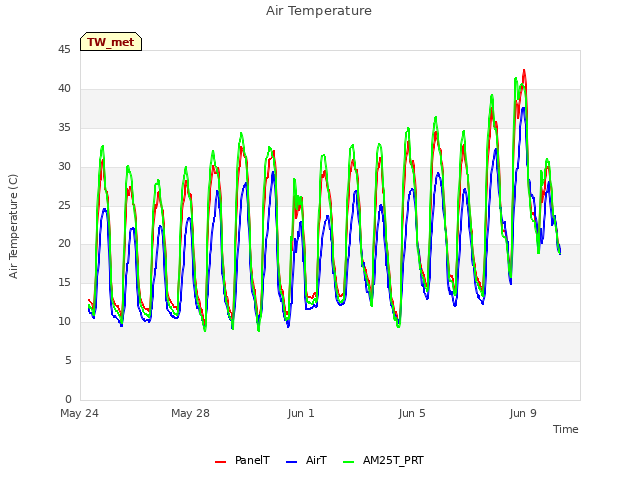The width and height of the screenshot is (640, 480).
Task: Click the 'Air Temperature (C)' y-axis title
Action: click(x=13, y=227)
